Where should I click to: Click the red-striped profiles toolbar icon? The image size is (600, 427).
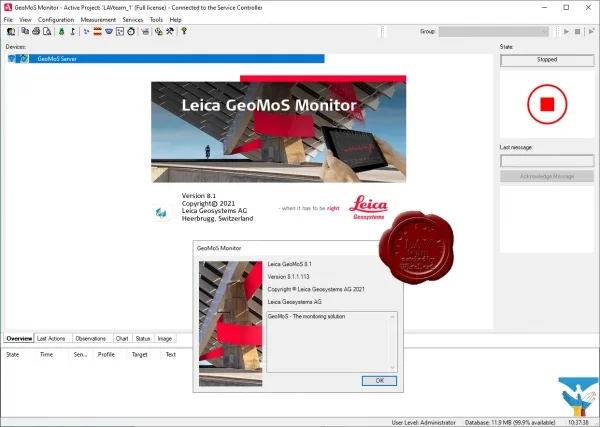click(98, 31)
